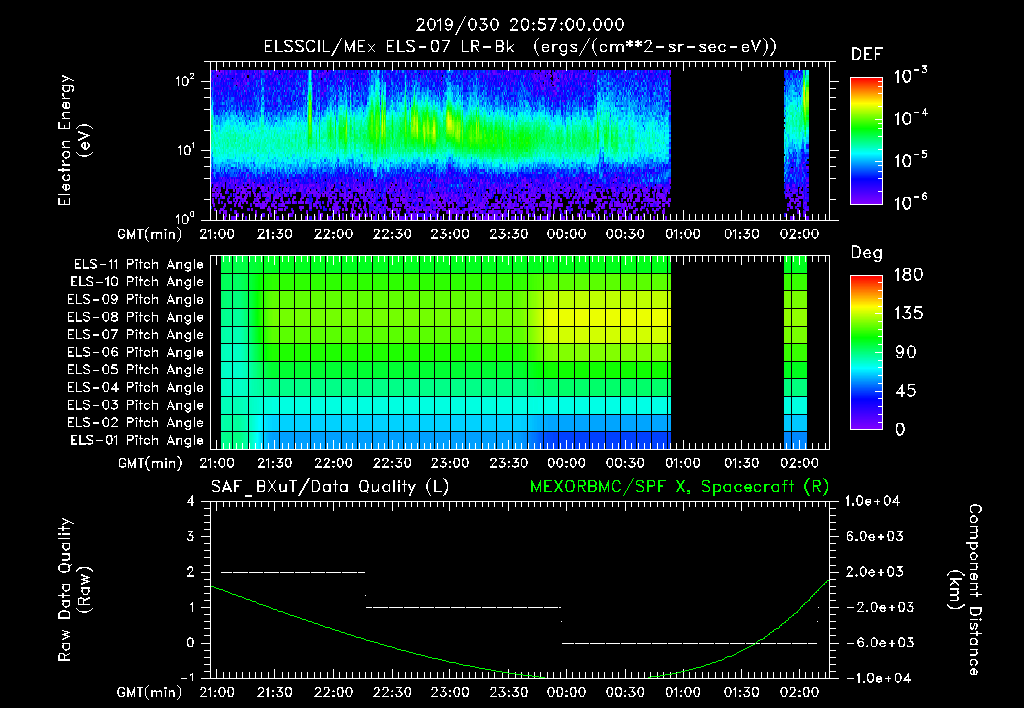Click the '1.0e+04' right axis value
Image resolution: width=1024 pixels, height=708 pixels.
(x=872, y=501)
